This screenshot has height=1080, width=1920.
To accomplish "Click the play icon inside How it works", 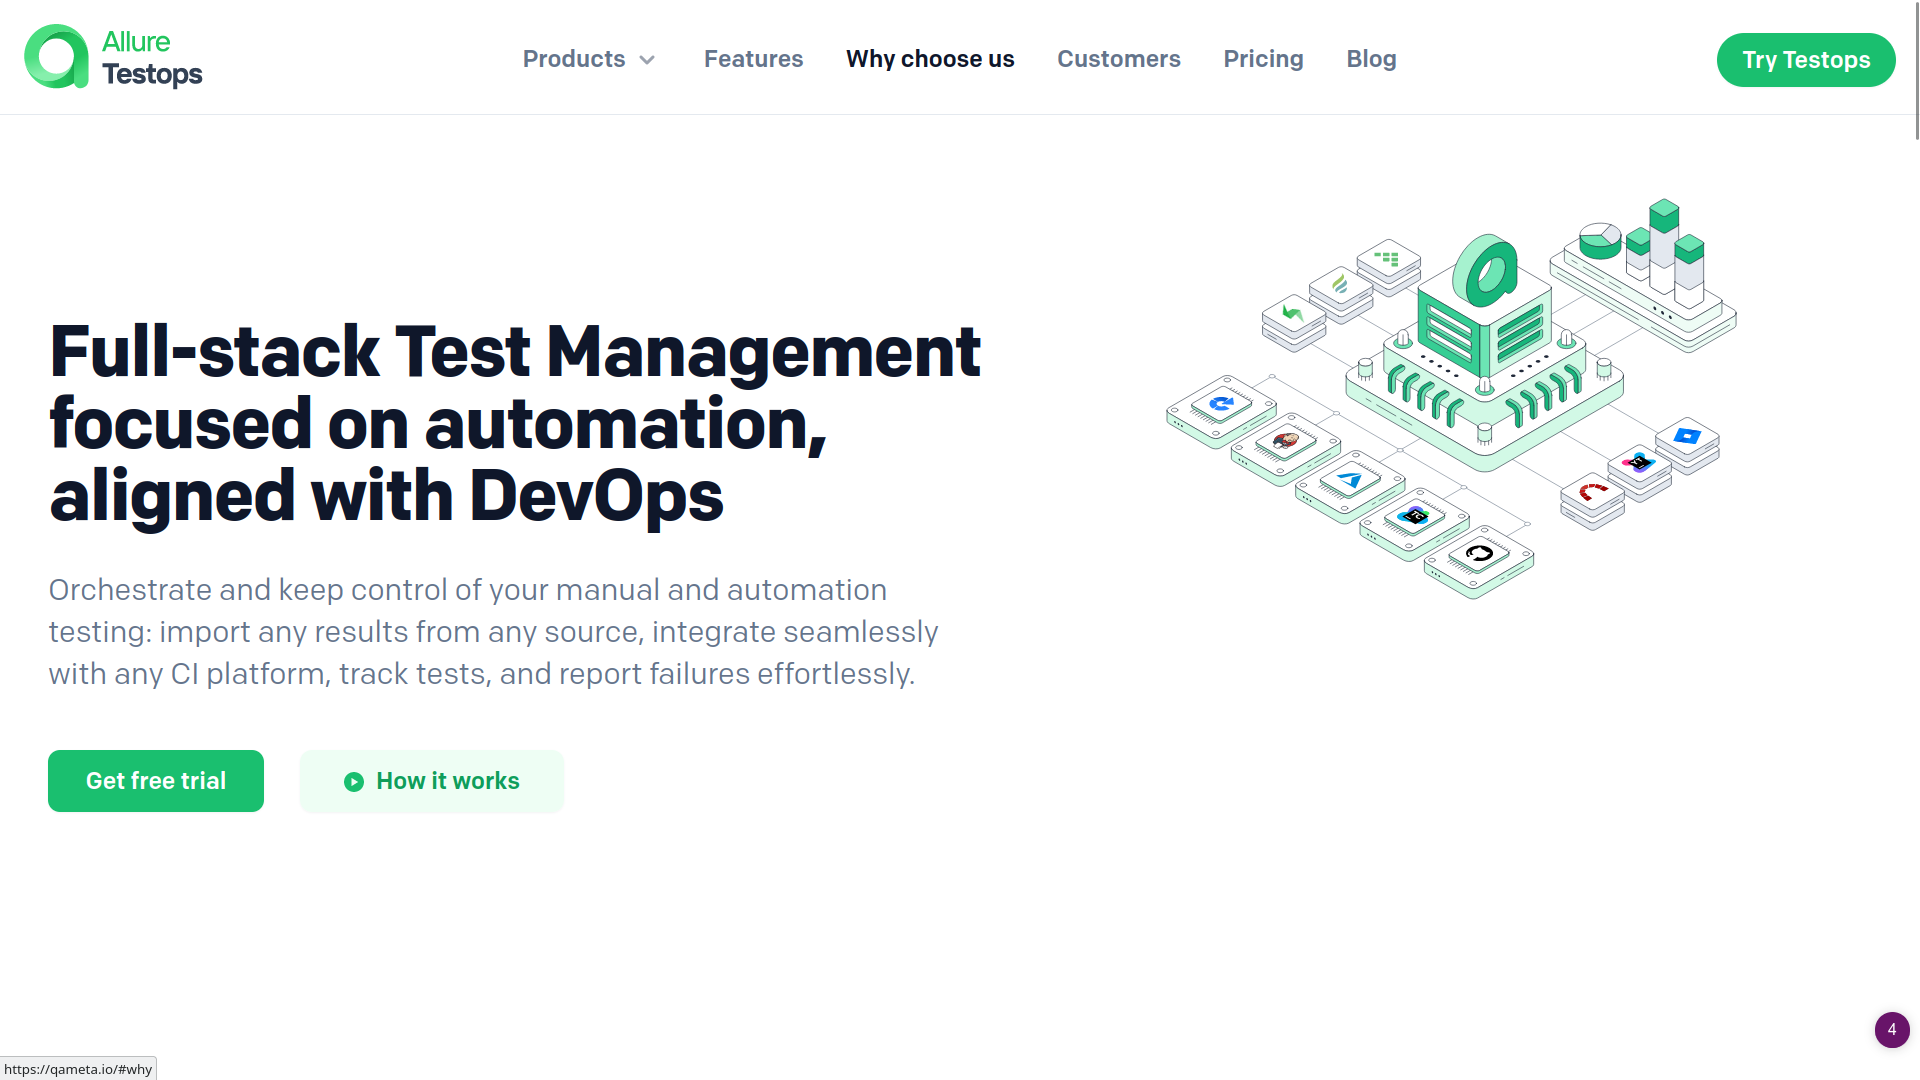I will pyautogui.click(x=352, y=781).
